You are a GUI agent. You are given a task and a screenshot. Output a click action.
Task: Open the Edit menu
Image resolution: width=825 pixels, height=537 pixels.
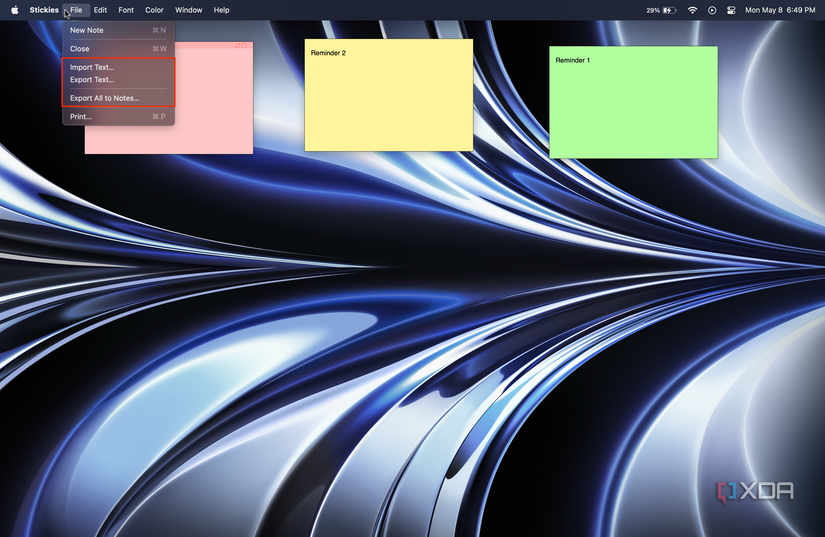pyautogui.click(x=100, y=10)
